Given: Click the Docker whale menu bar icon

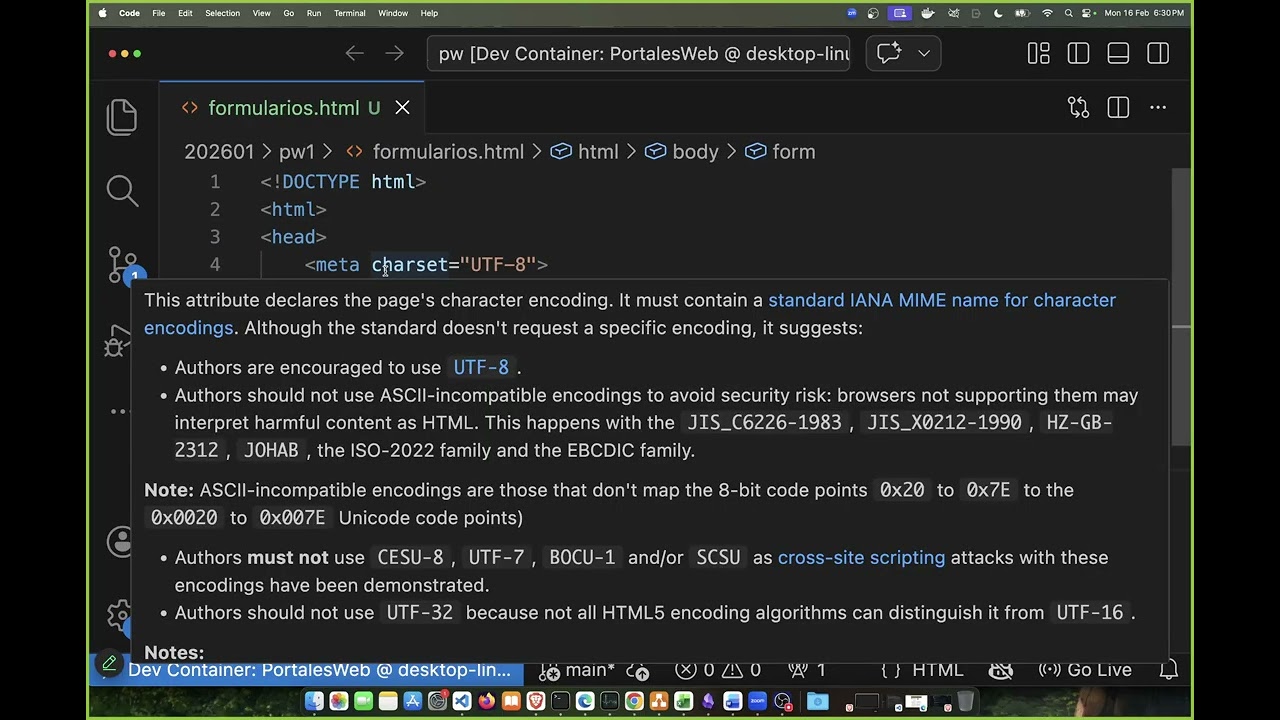Looking at the screenshot, I should (927, 13).
